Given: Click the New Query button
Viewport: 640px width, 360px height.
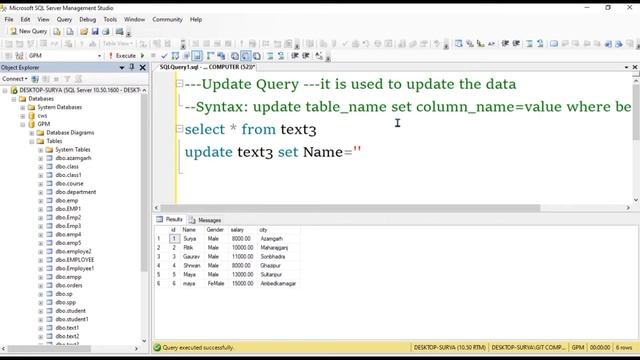Looking at the screenshot, I should coord(29,31).
